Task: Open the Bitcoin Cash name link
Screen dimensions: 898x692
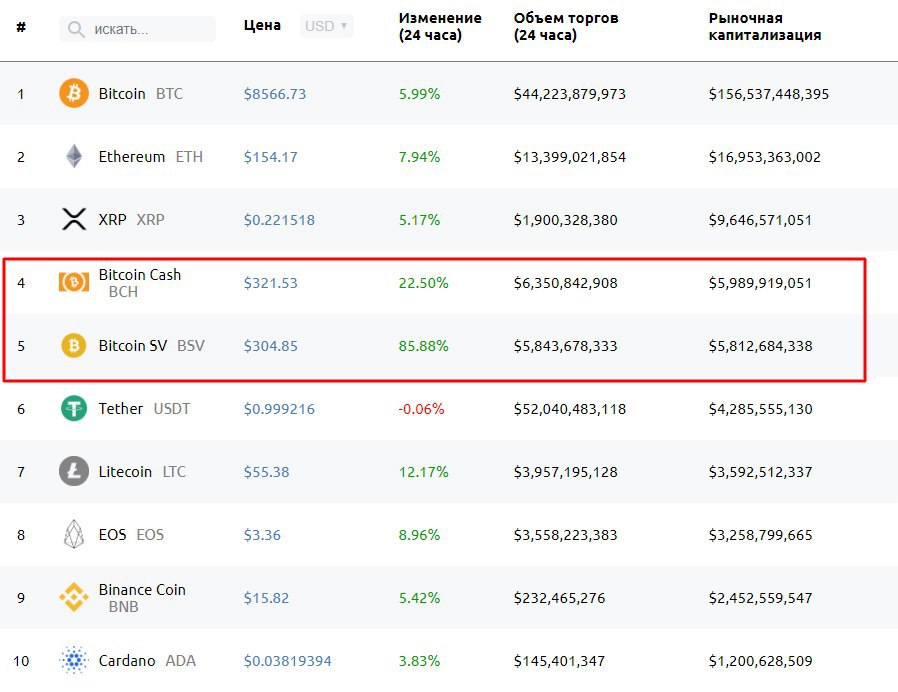Action: click(140, 274)
